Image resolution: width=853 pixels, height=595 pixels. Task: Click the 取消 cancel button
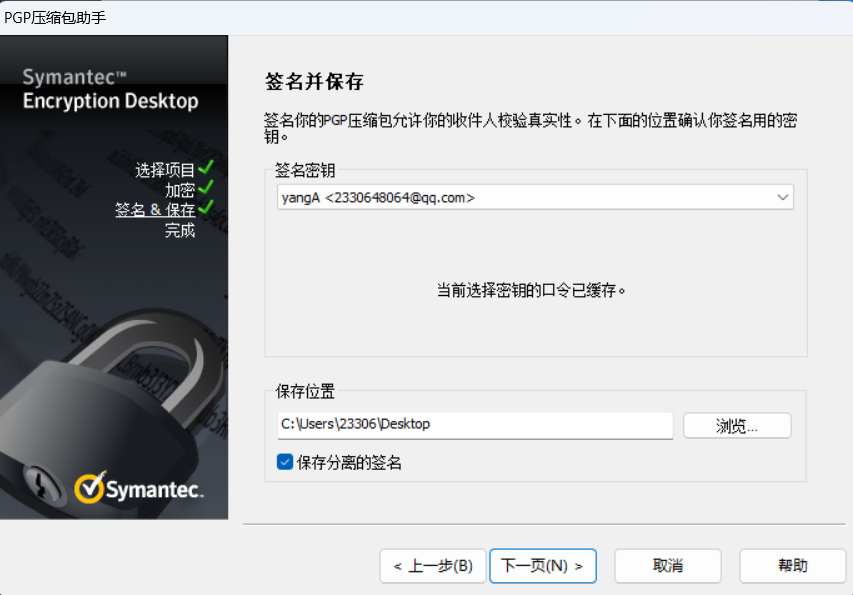point(667,566)
